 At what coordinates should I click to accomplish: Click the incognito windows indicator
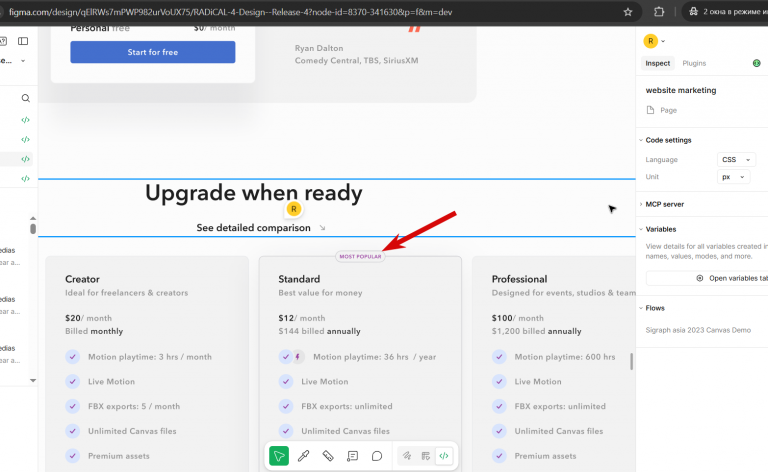[x=727, y=12]
